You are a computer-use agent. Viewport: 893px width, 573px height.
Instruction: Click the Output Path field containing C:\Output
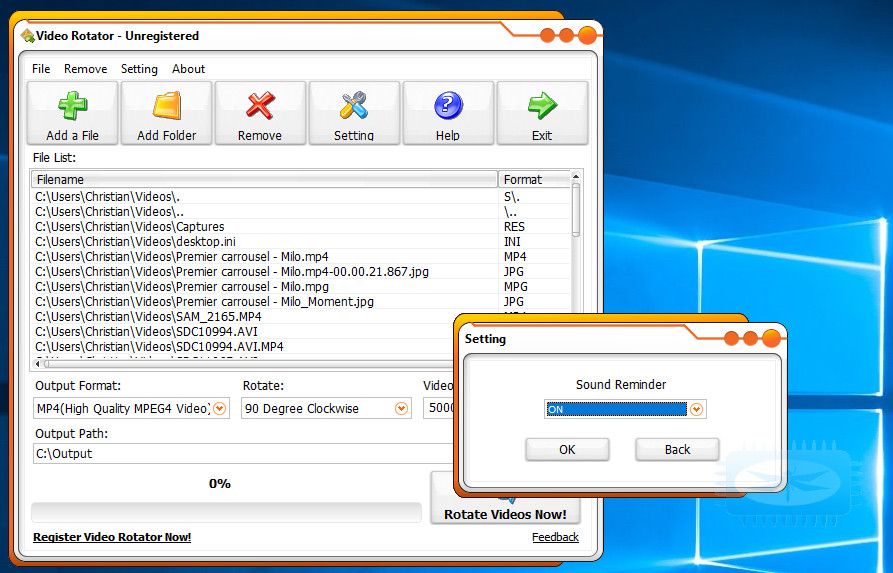click(244, 454)
